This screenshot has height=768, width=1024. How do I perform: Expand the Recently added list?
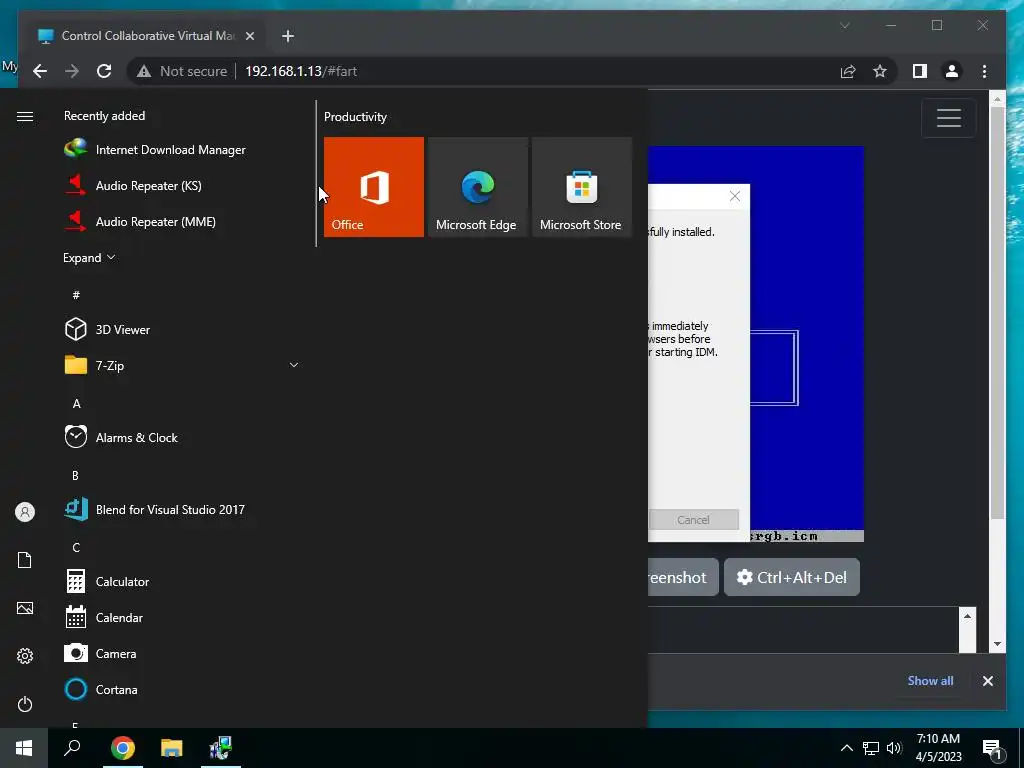pos(89,257)
